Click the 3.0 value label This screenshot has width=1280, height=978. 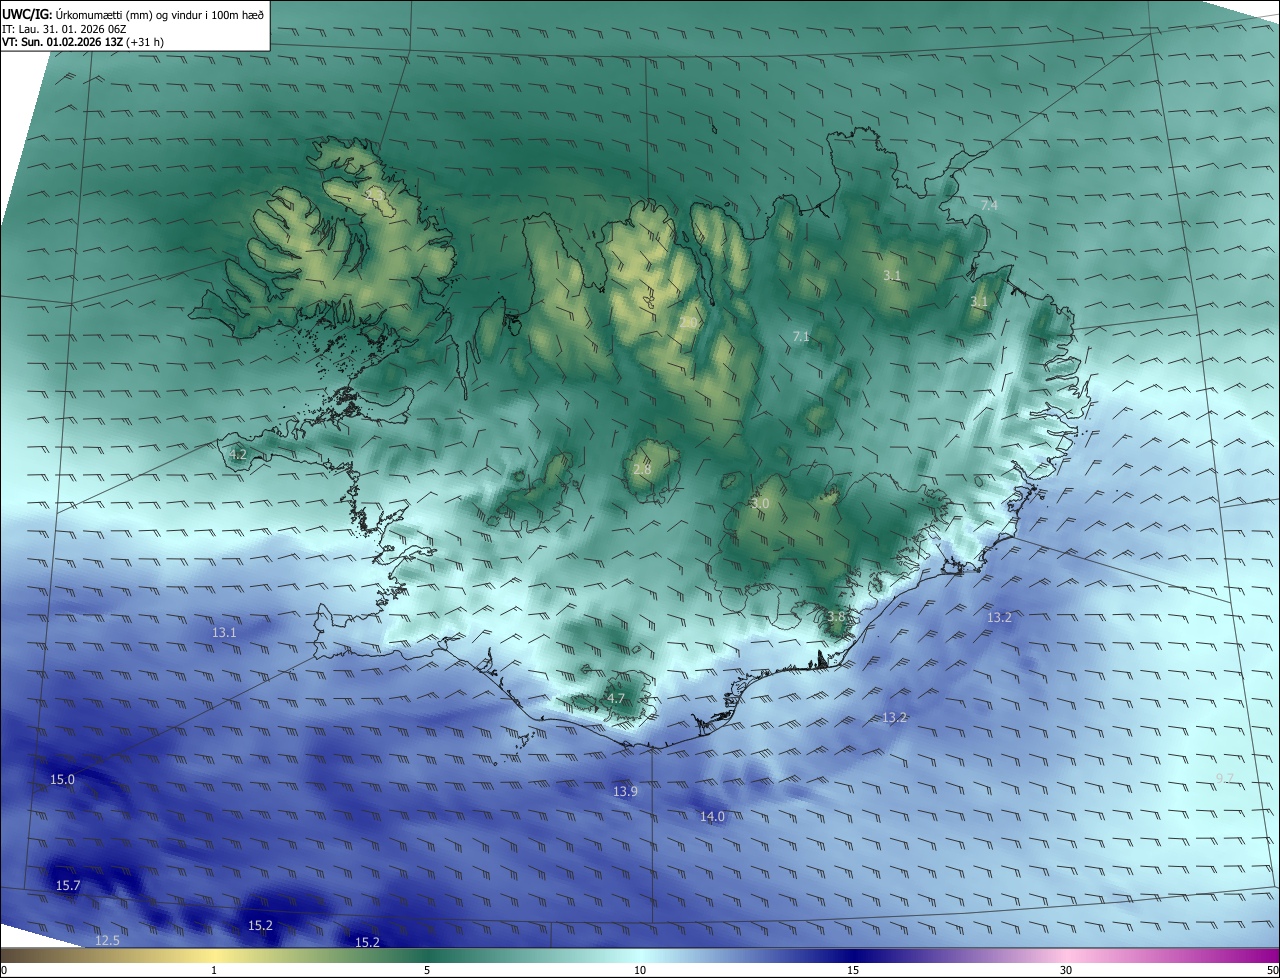pyautogui.click(x=760, y=504)
